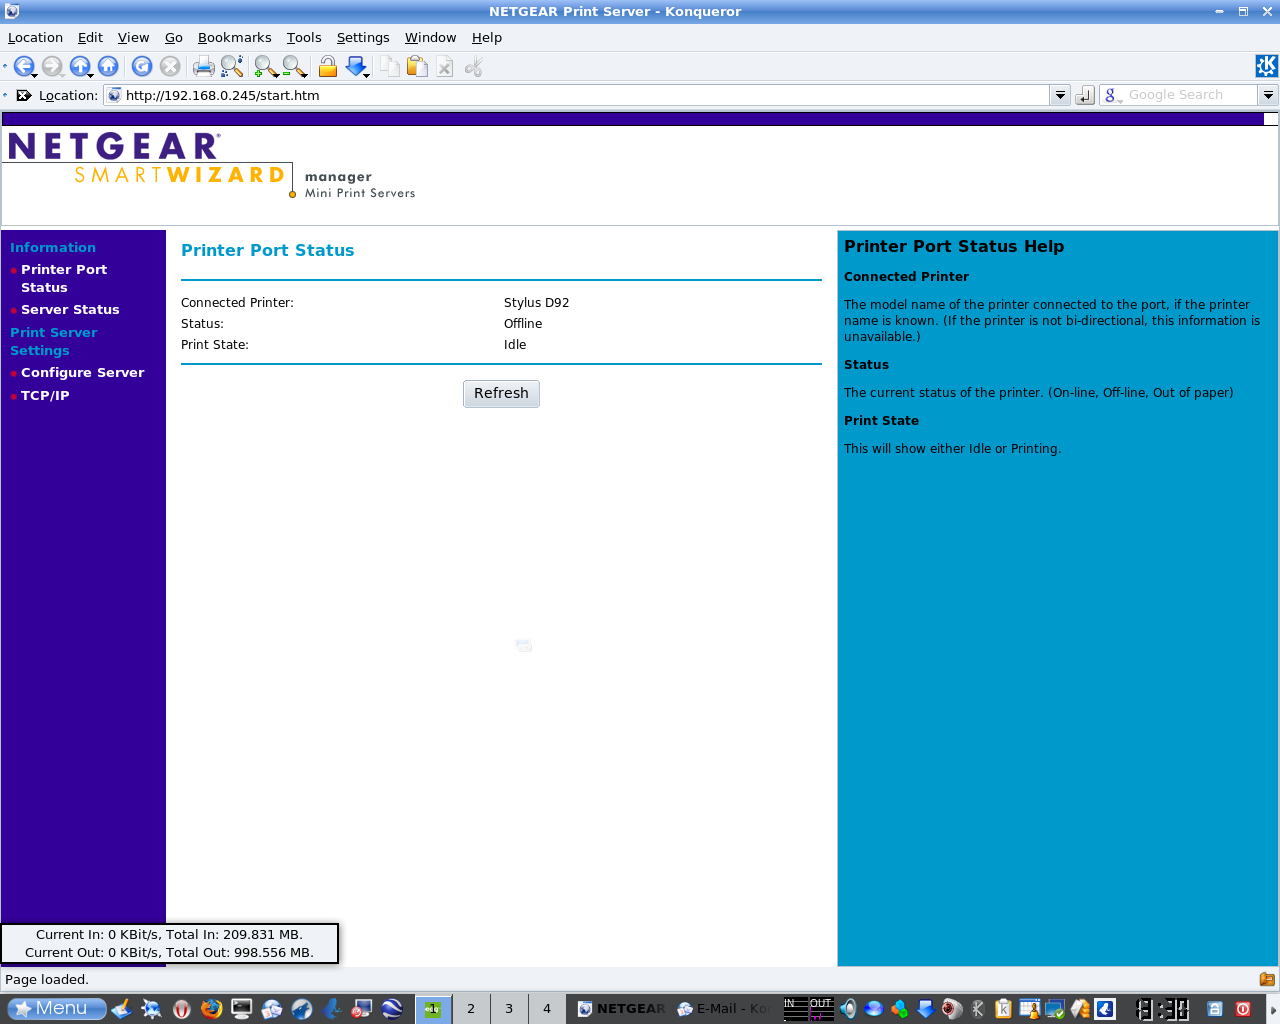
Task: Click the Security padlock icon
Action: coord(327,67)
